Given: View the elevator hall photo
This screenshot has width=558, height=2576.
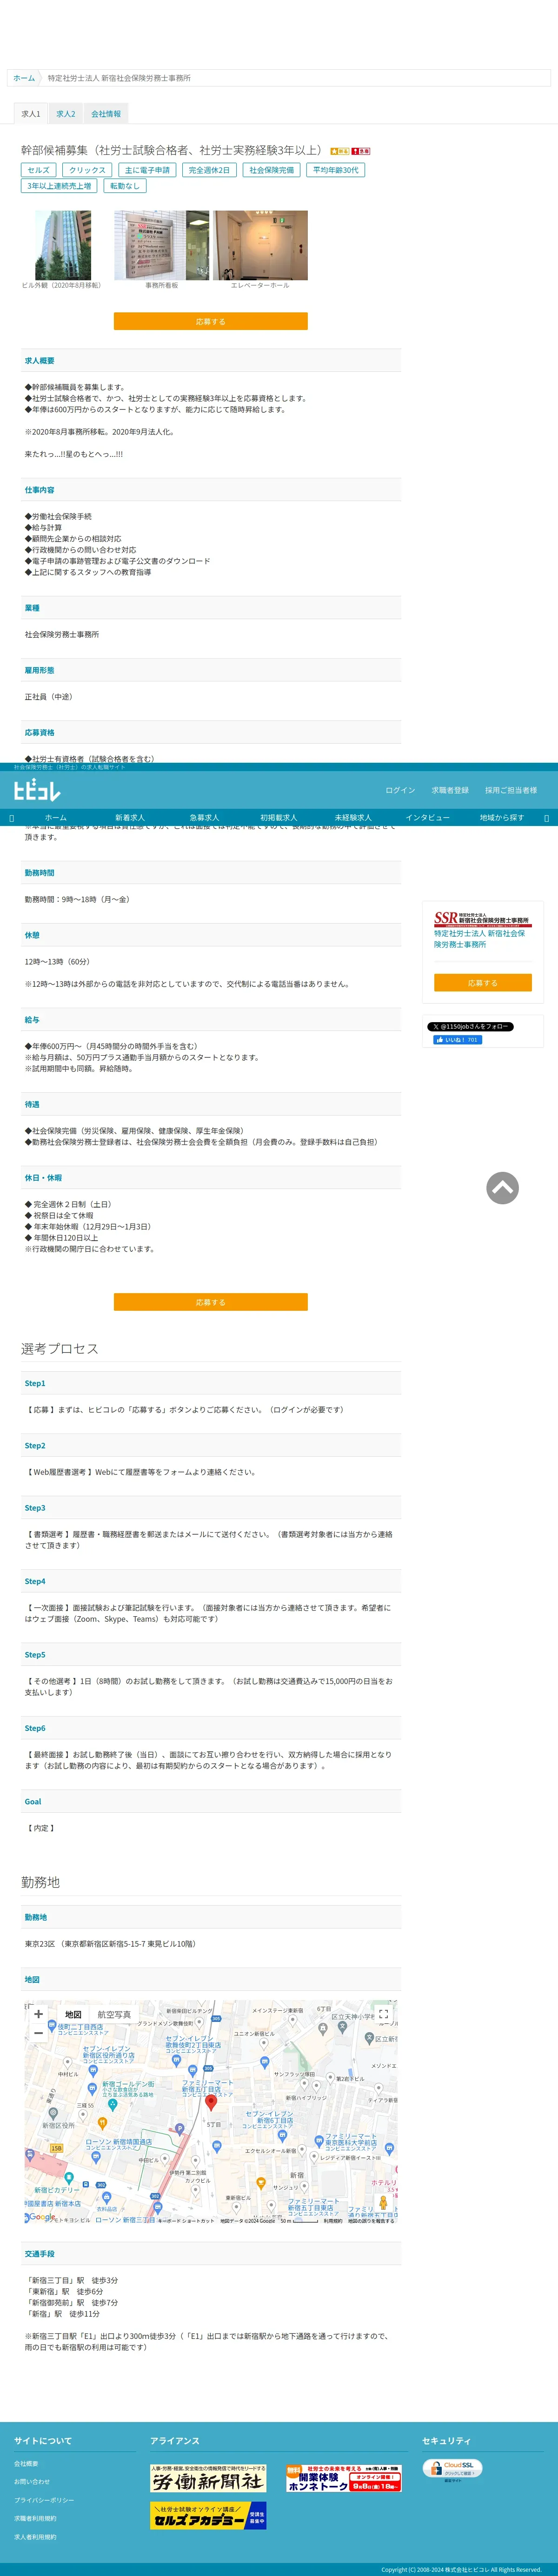Looking at the screenshot, I should pyautogui.click(x=260, y=245).
